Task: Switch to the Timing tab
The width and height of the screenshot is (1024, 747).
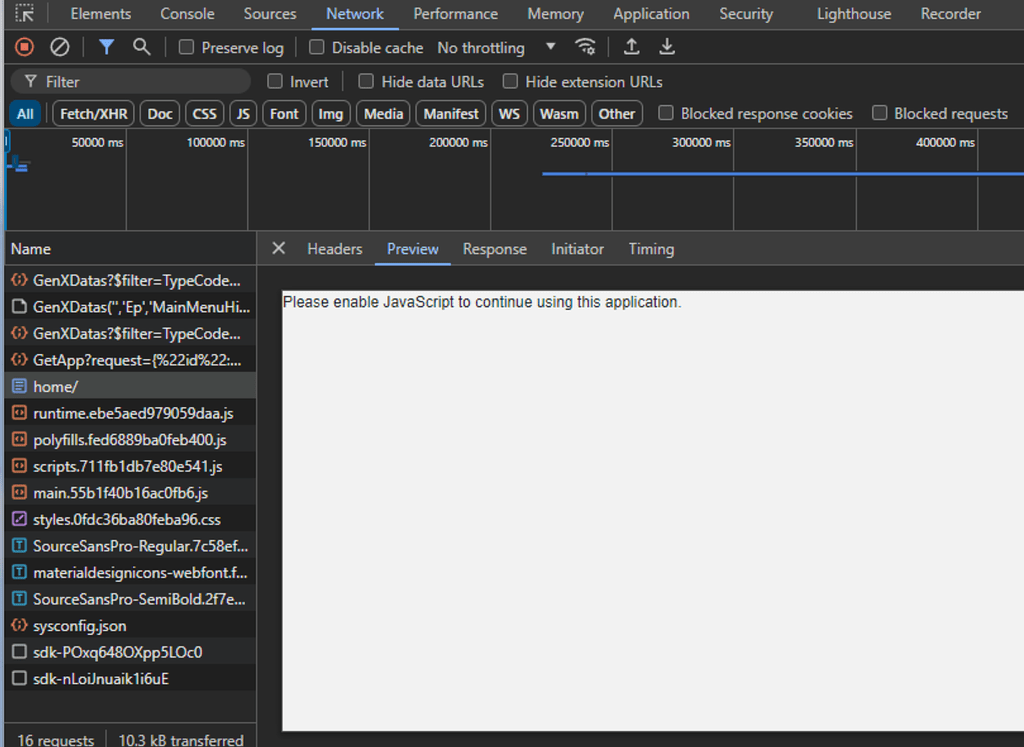Action: (x=651, y=248)
